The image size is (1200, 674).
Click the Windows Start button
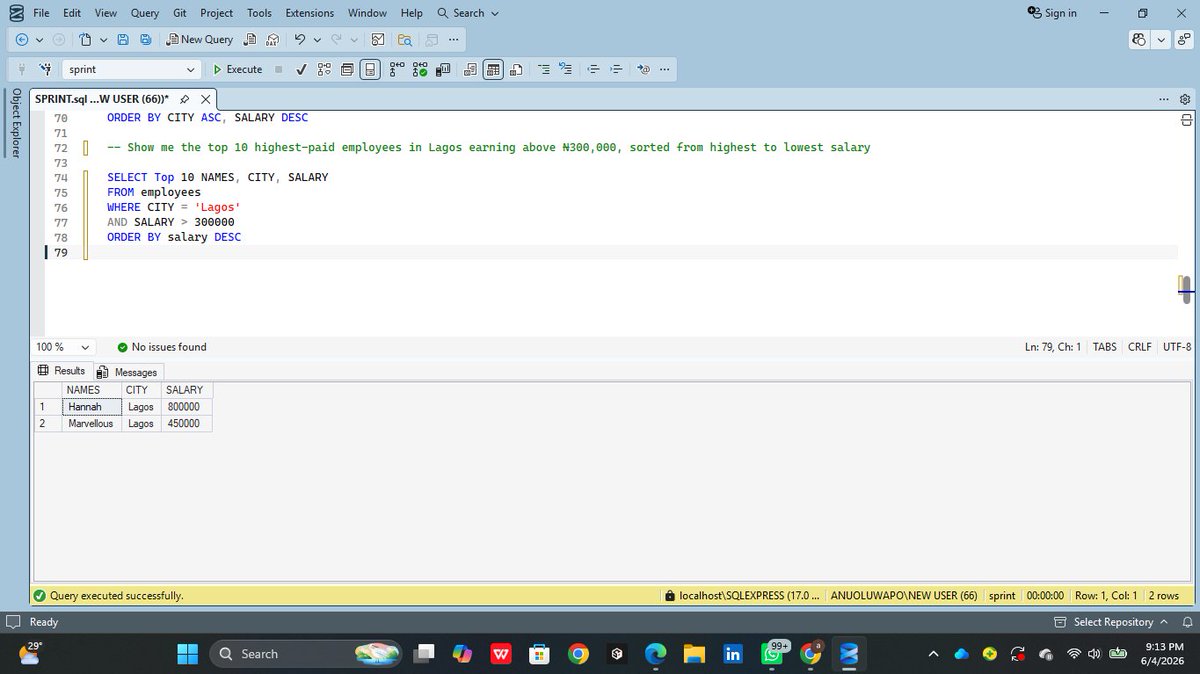[x=188, y=653]
